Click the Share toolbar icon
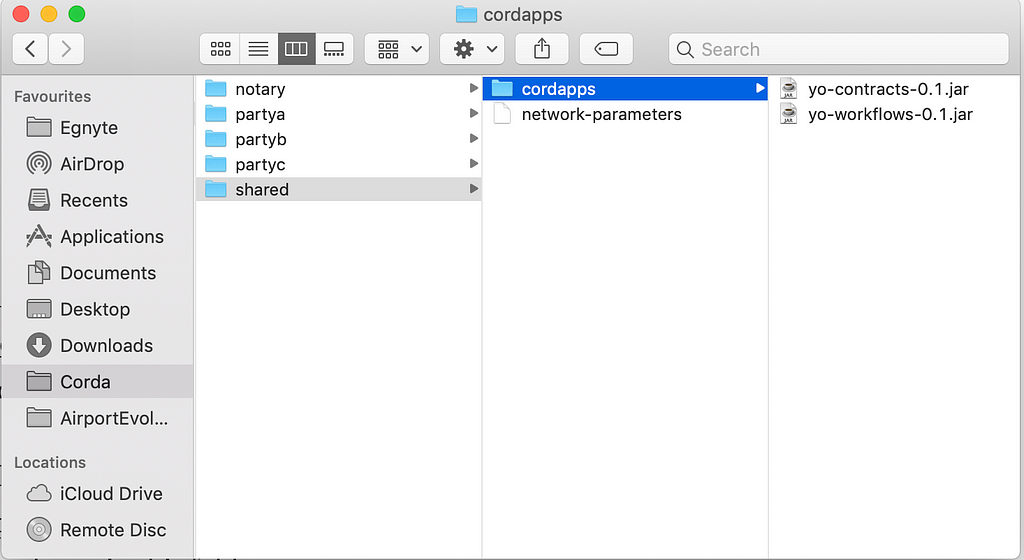 [x=541, y=49]
